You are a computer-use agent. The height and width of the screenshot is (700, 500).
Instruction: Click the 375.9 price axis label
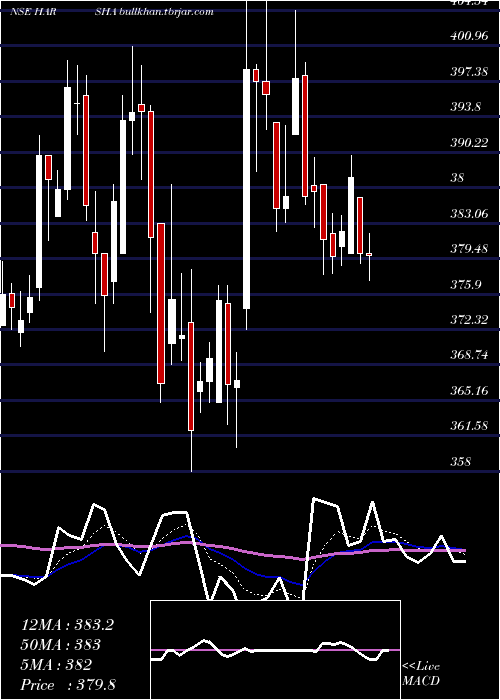tap(466, 284)
